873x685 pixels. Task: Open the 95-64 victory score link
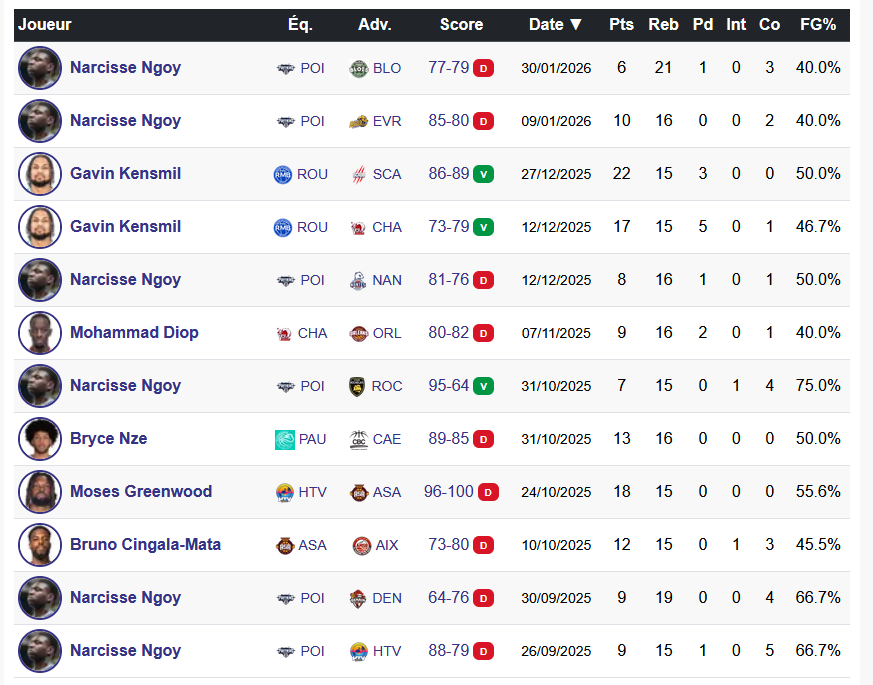(449, 385)
